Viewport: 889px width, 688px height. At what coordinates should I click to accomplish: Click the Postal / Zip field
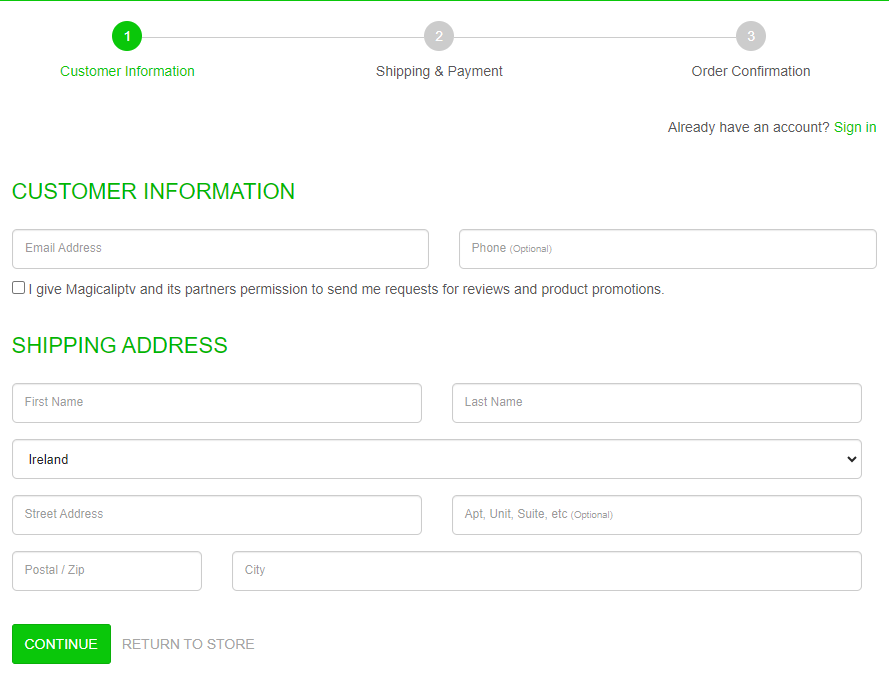106,571
